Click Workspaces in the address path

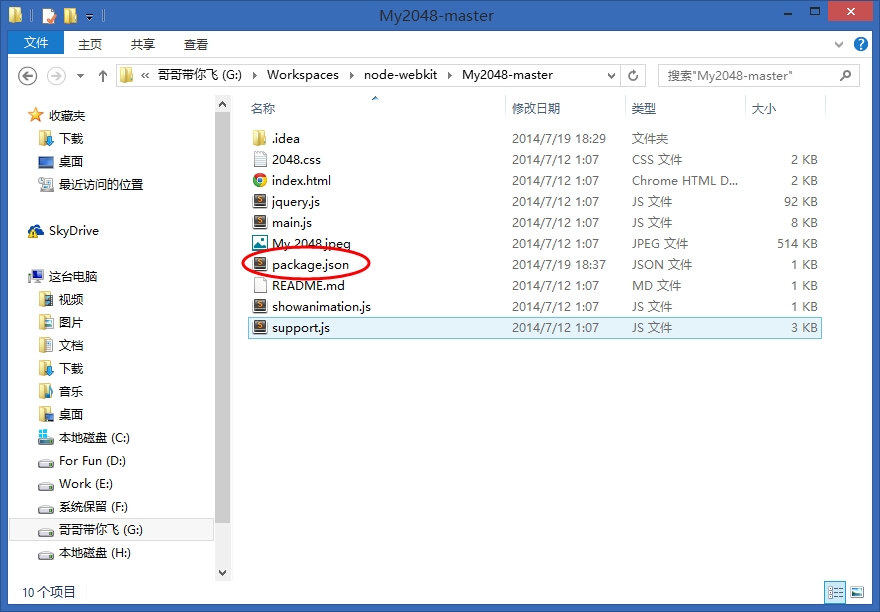[x=302, y=75]
